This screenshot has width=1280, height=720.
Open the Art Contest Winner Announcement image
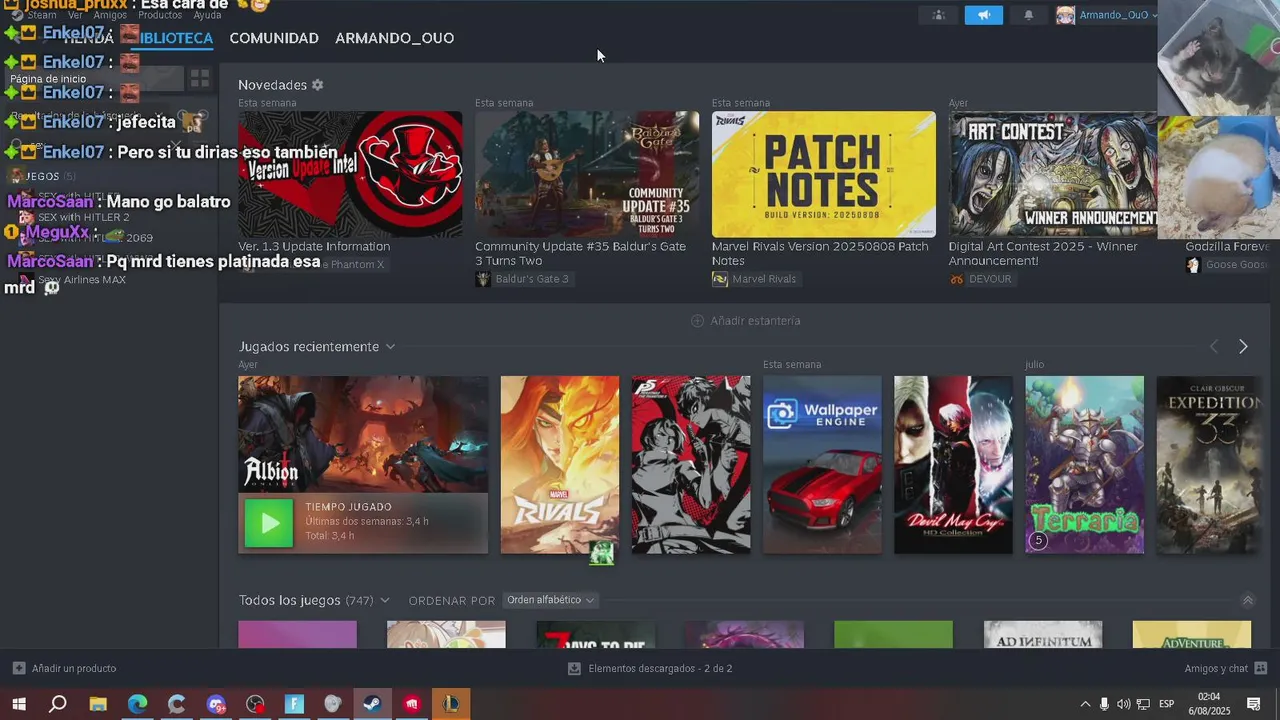[x=1053, y=174]
